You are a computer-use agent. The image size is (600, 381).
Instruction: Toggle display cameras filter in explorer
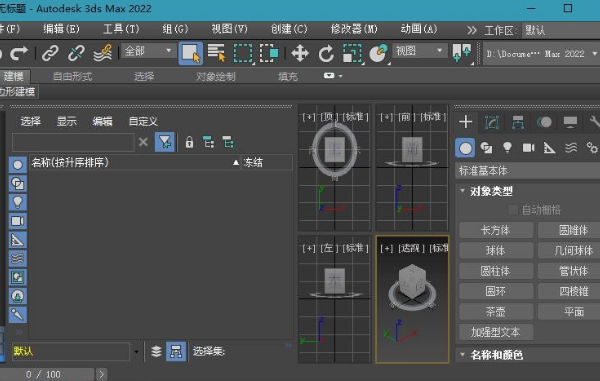18,221
